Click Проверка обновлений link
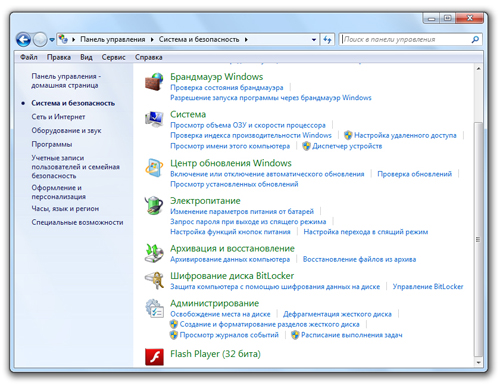 tap(414, 174)
